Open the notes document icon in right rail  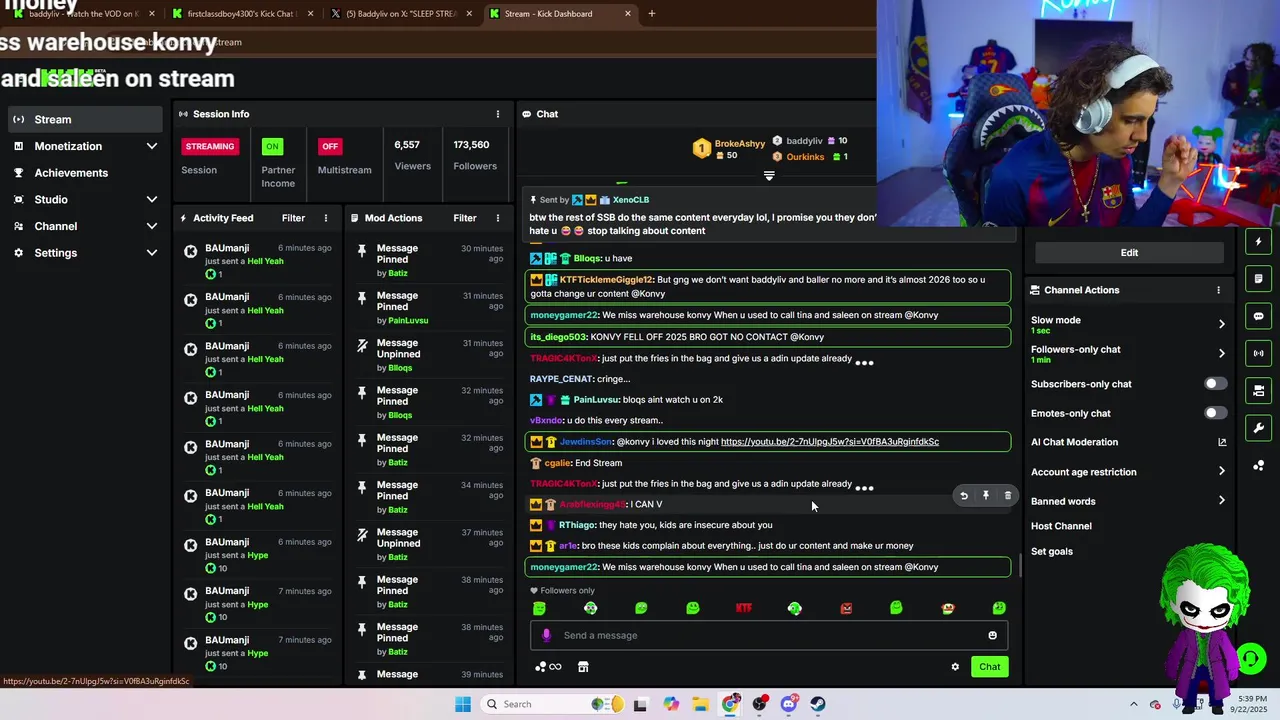pyautogui.click(x=1258, y=279)
